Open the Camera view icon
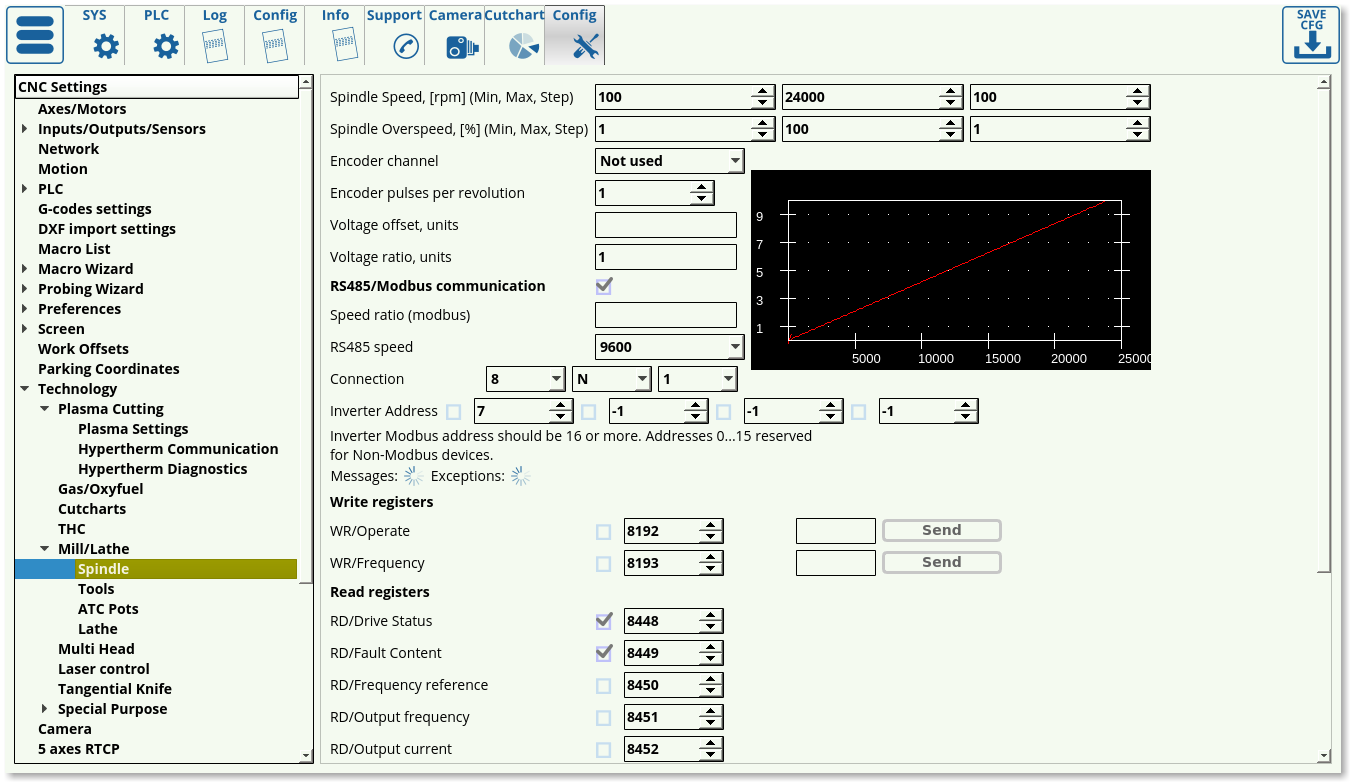The width and height of the screenshot is (1350, 782). click(x=461, y=46)
